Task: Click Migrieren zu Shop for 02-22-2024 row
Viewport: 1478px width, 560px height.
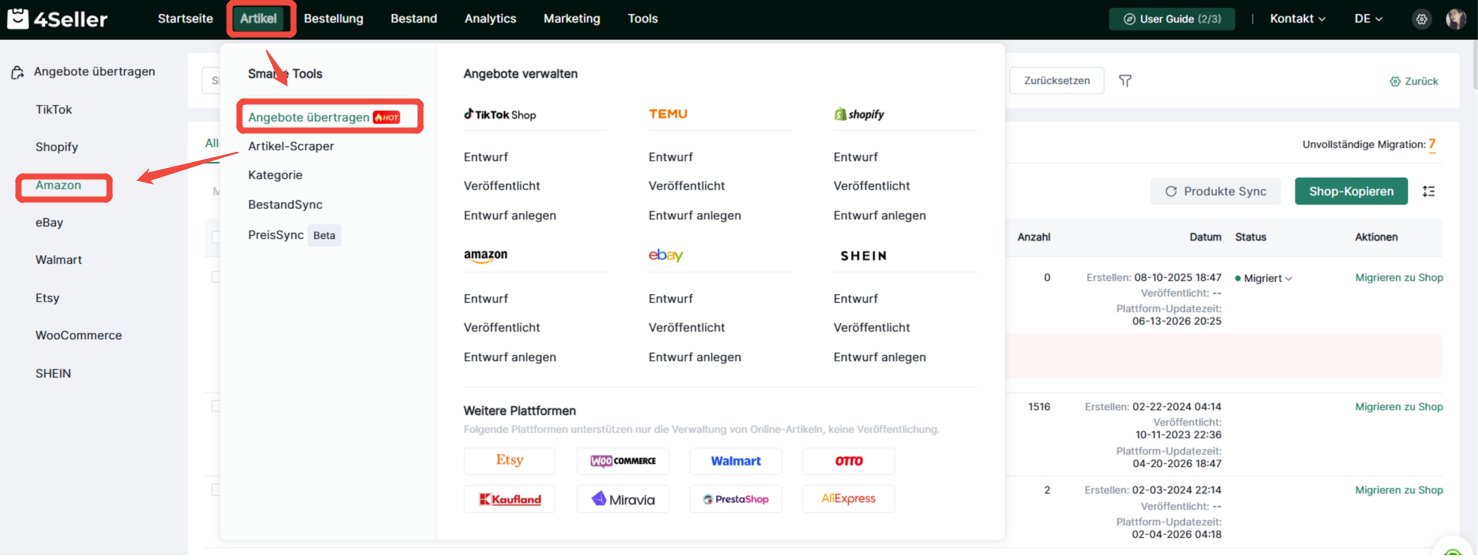Action: pos(1399,407)
